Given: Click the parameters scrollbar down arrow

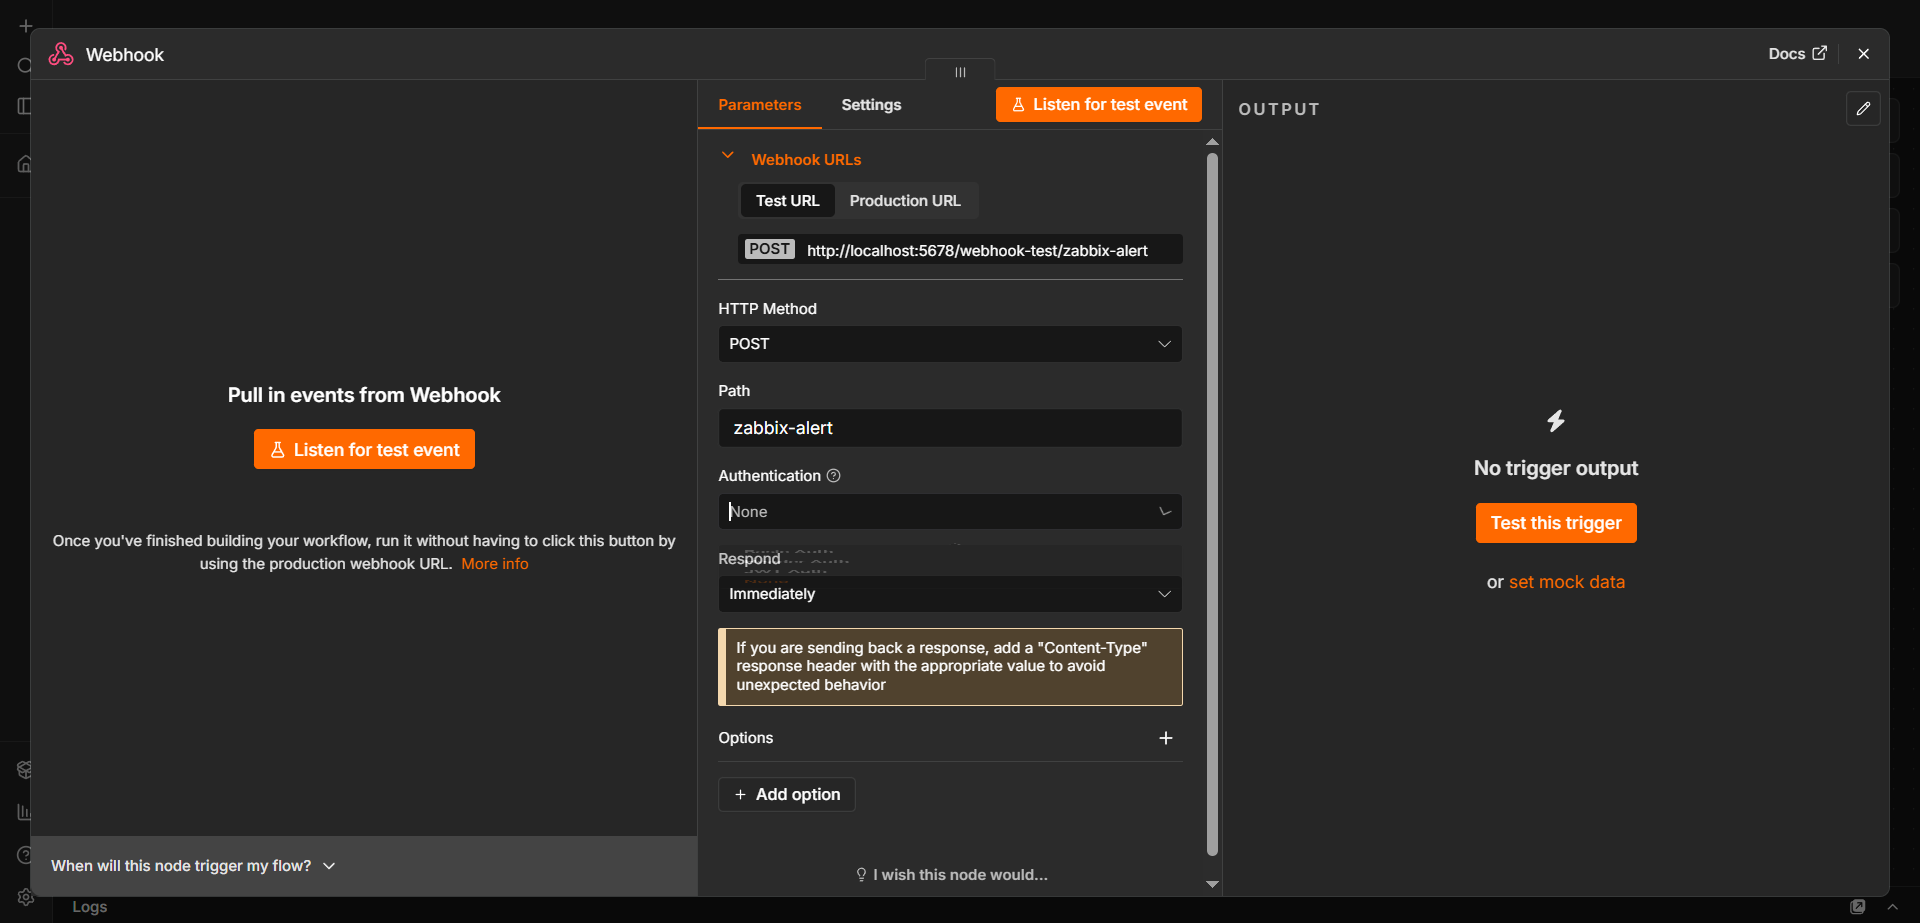Looking at the screenshot, I should pos(1212,885).
